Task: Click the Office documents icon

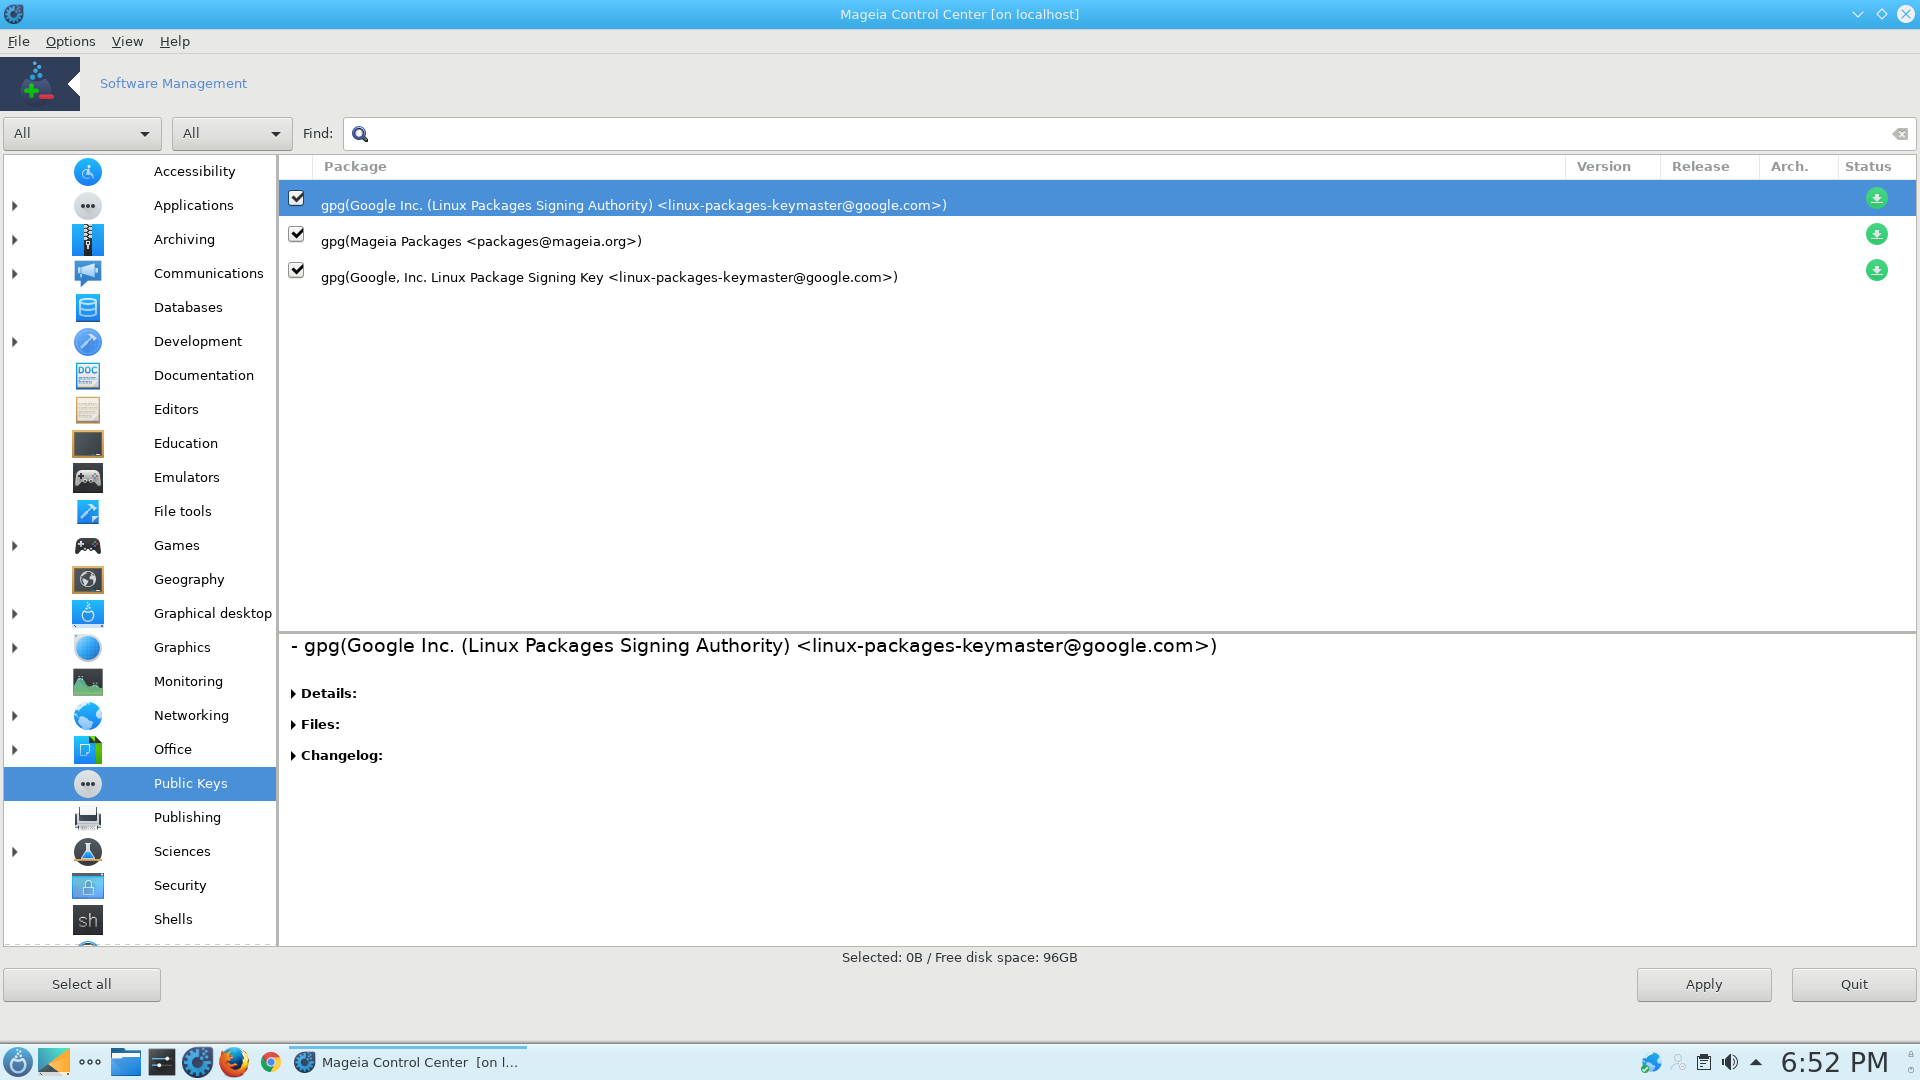Action: [x=88, y=750]
